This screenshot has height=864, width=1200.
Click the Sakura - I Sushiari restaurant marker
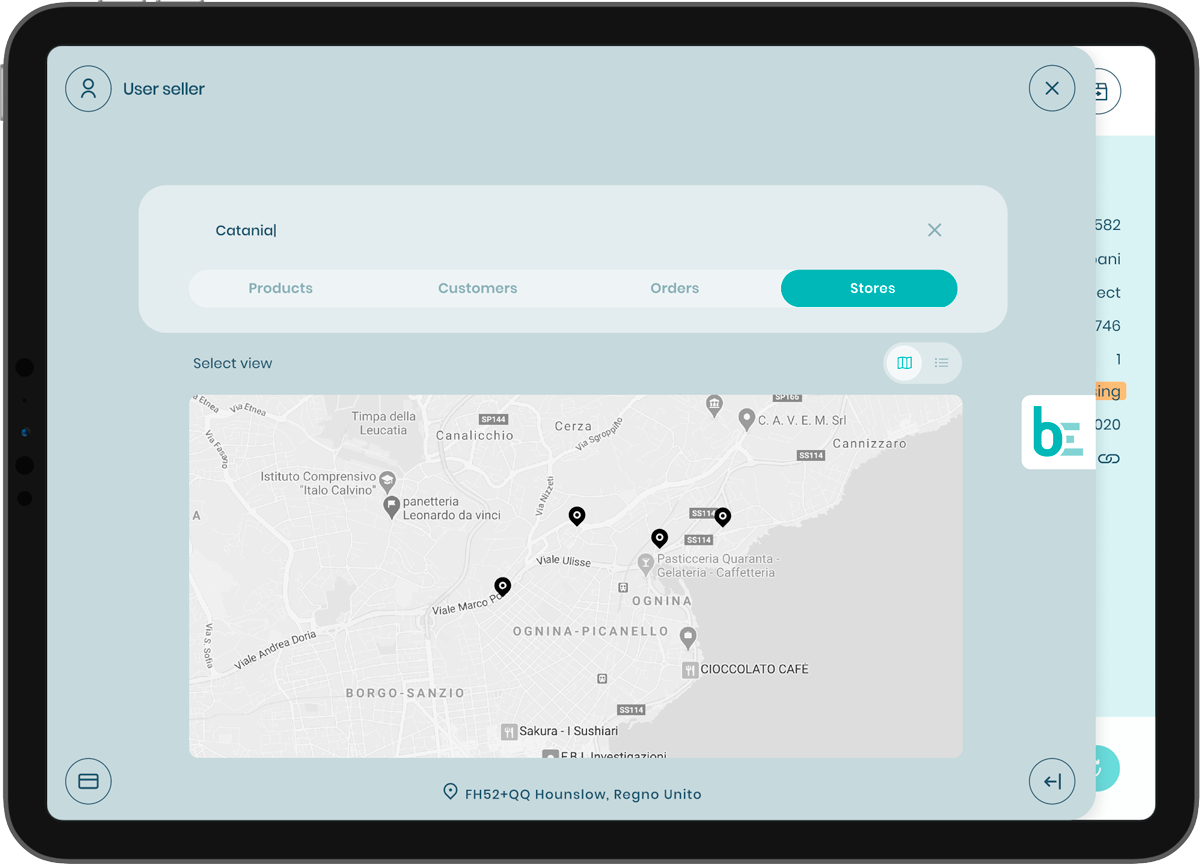tap(509, 732)
